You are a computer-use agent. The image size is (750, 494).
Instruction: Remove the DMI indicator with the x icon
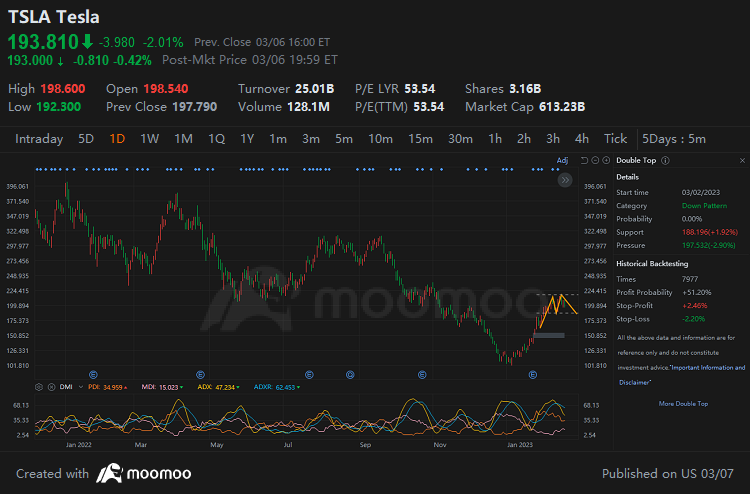pyautogui.click(x=51, y=387)
